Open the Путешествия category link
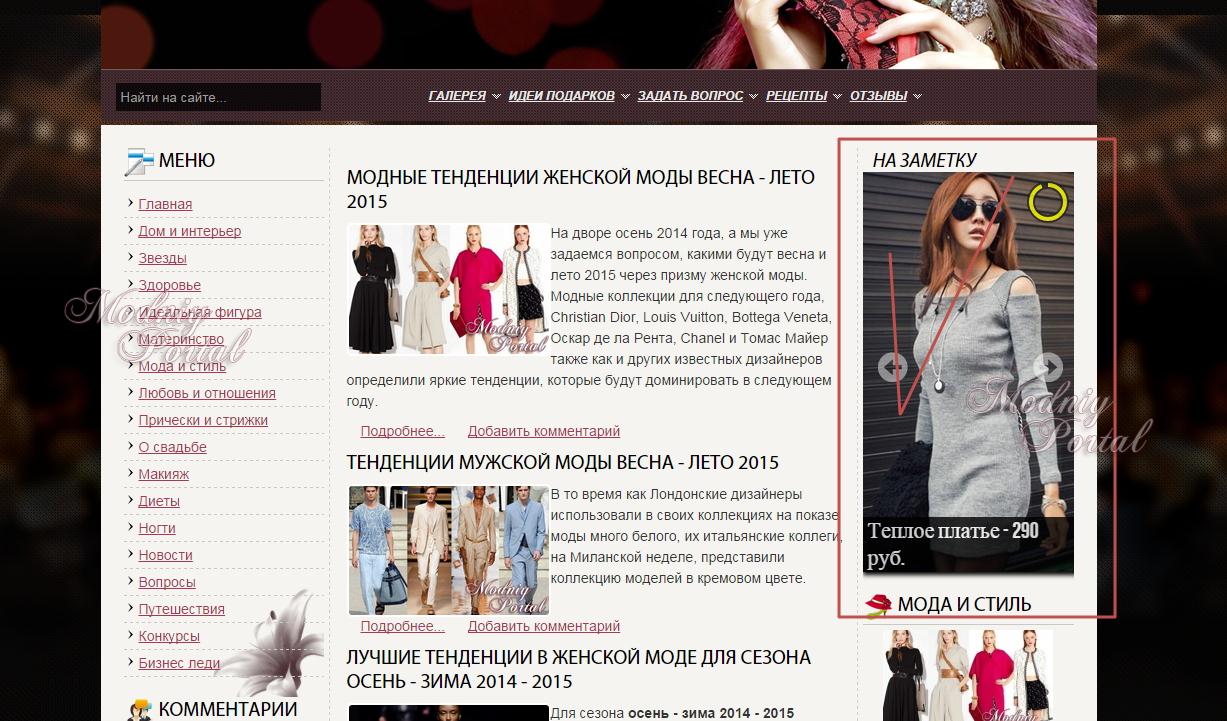 (x=181, y=609)
